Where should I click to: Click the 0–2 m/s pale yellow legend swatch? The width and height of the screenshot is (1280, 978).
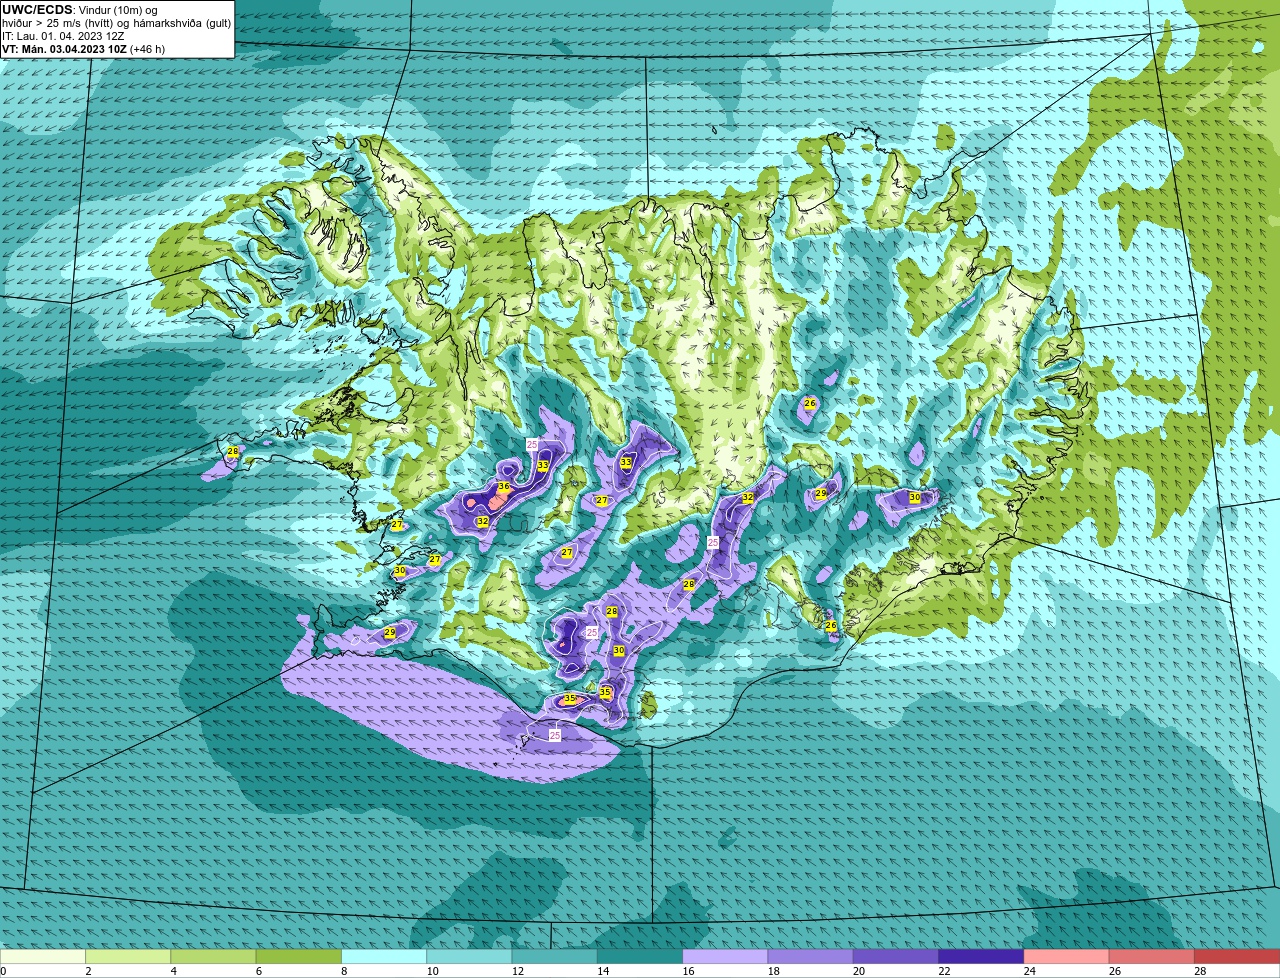pyautogui.click(x=43, y=956)
